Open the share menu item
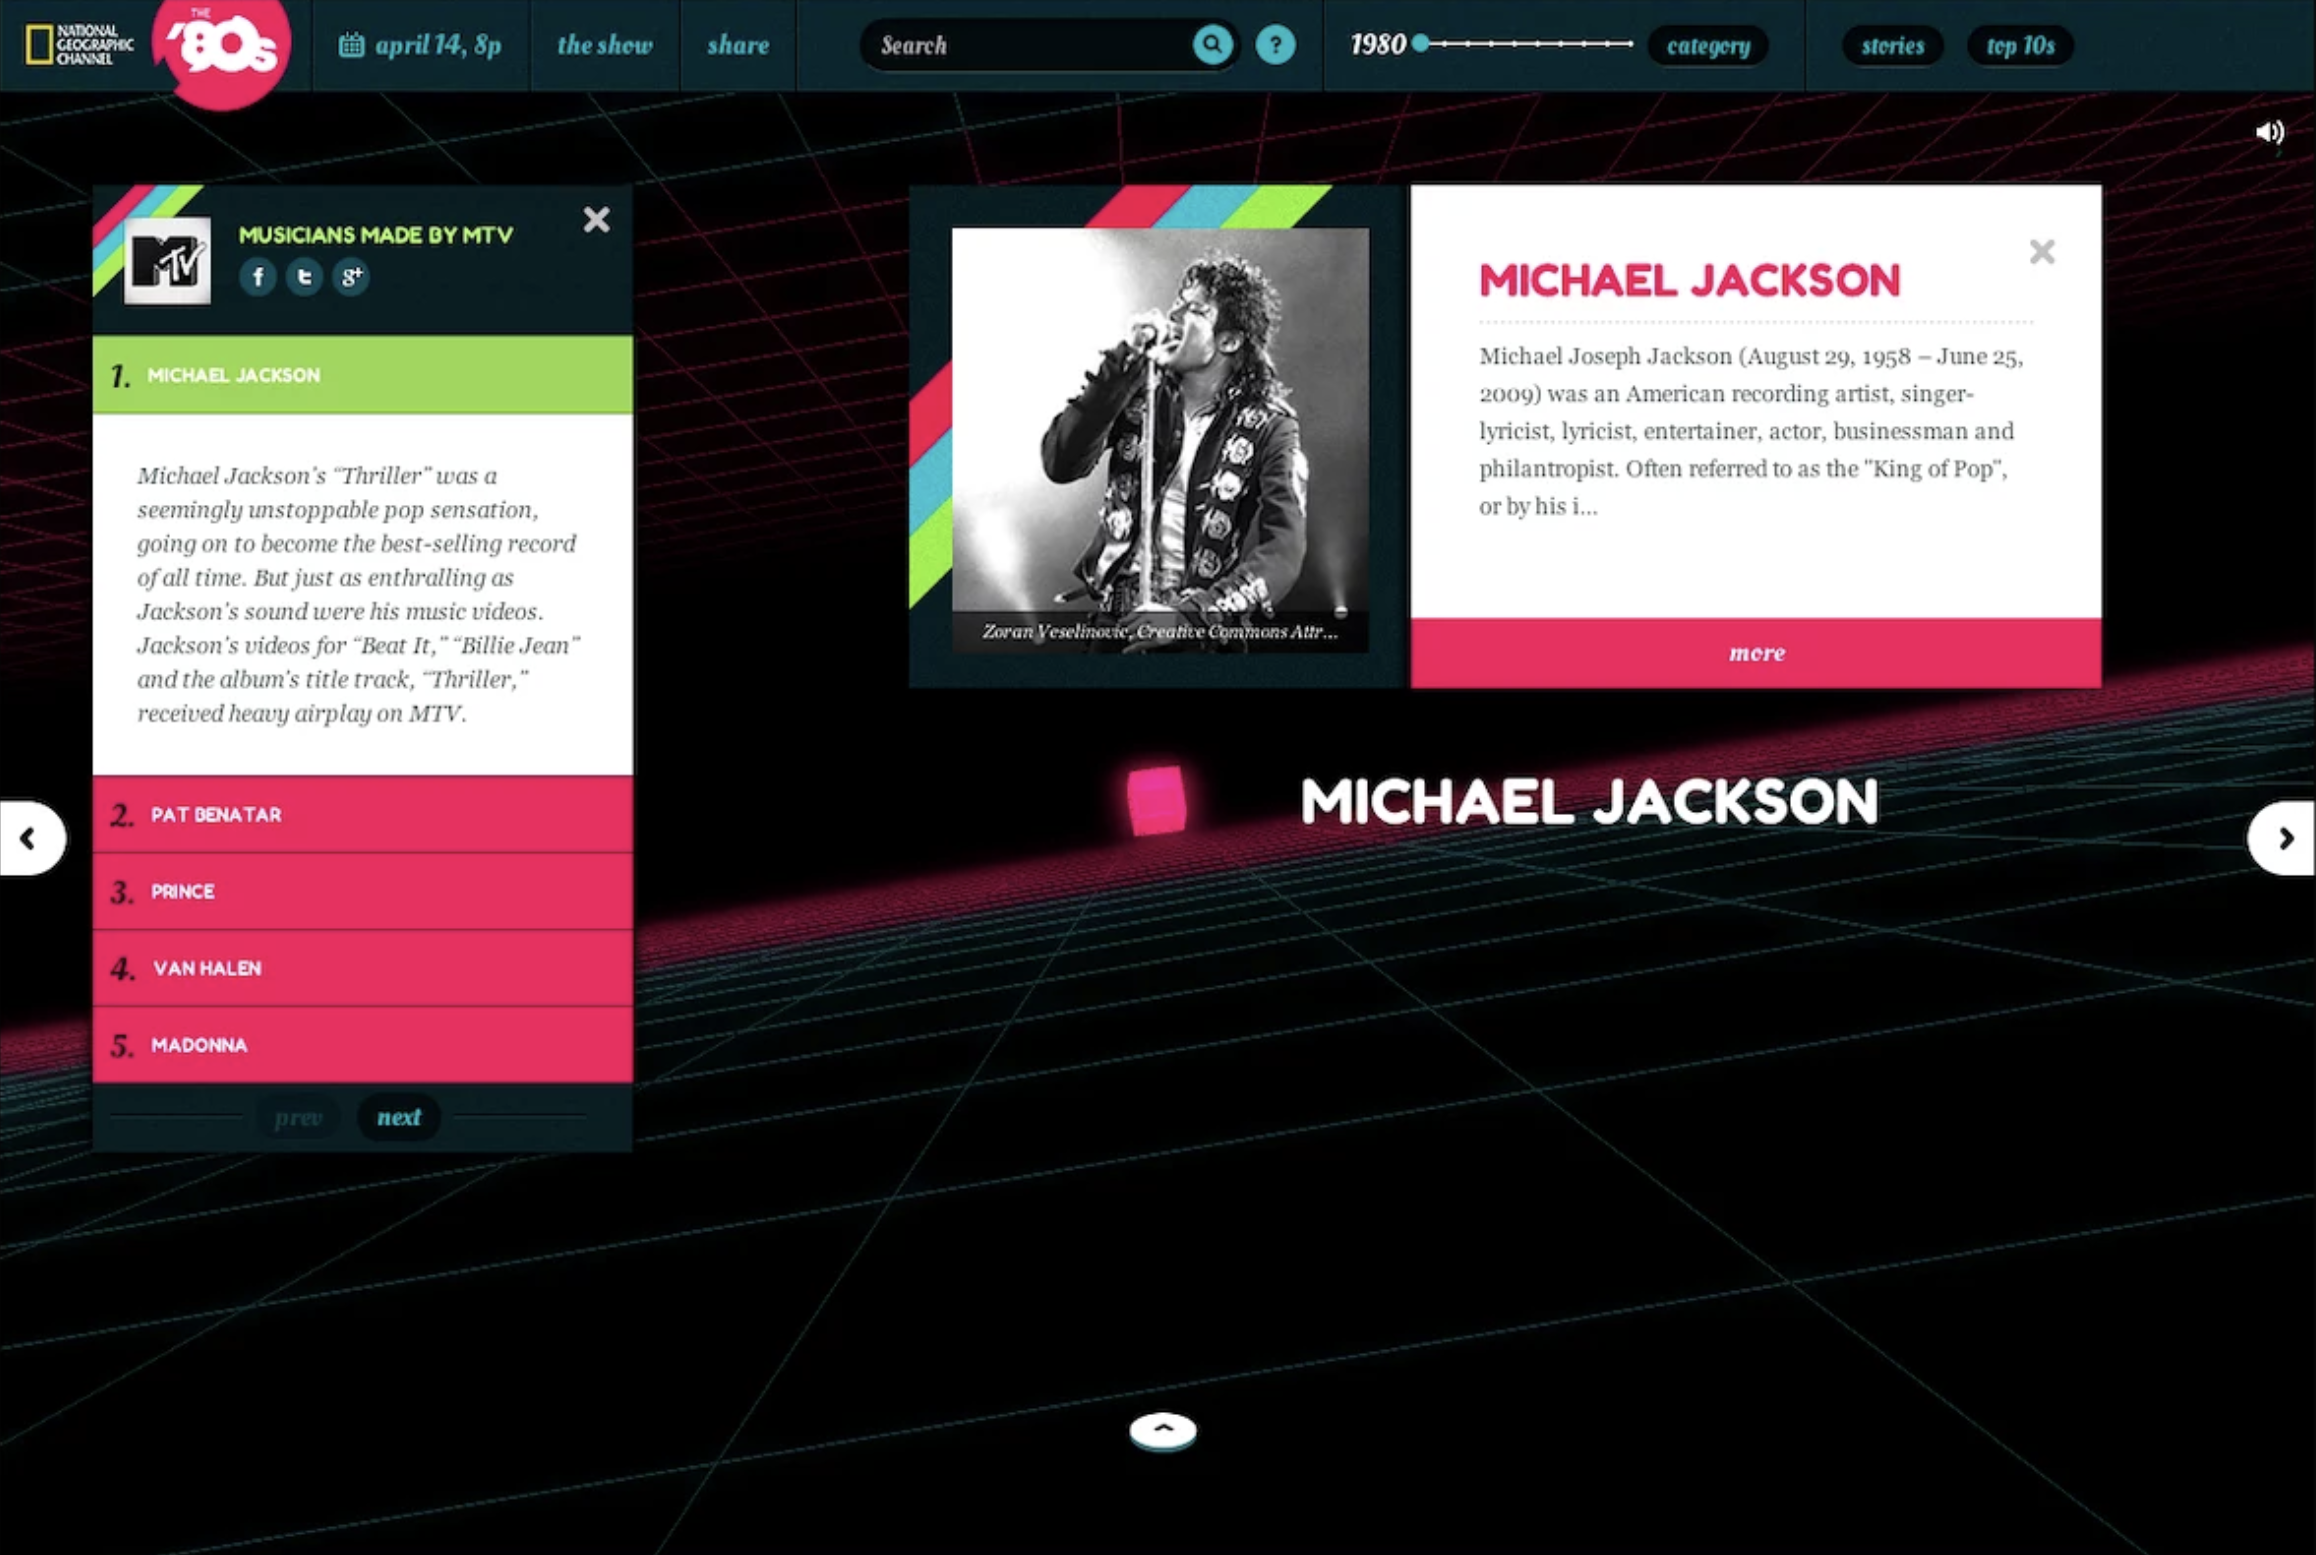The width and height of the screenshot is (2316, 1555). click(x=738, y=45)
